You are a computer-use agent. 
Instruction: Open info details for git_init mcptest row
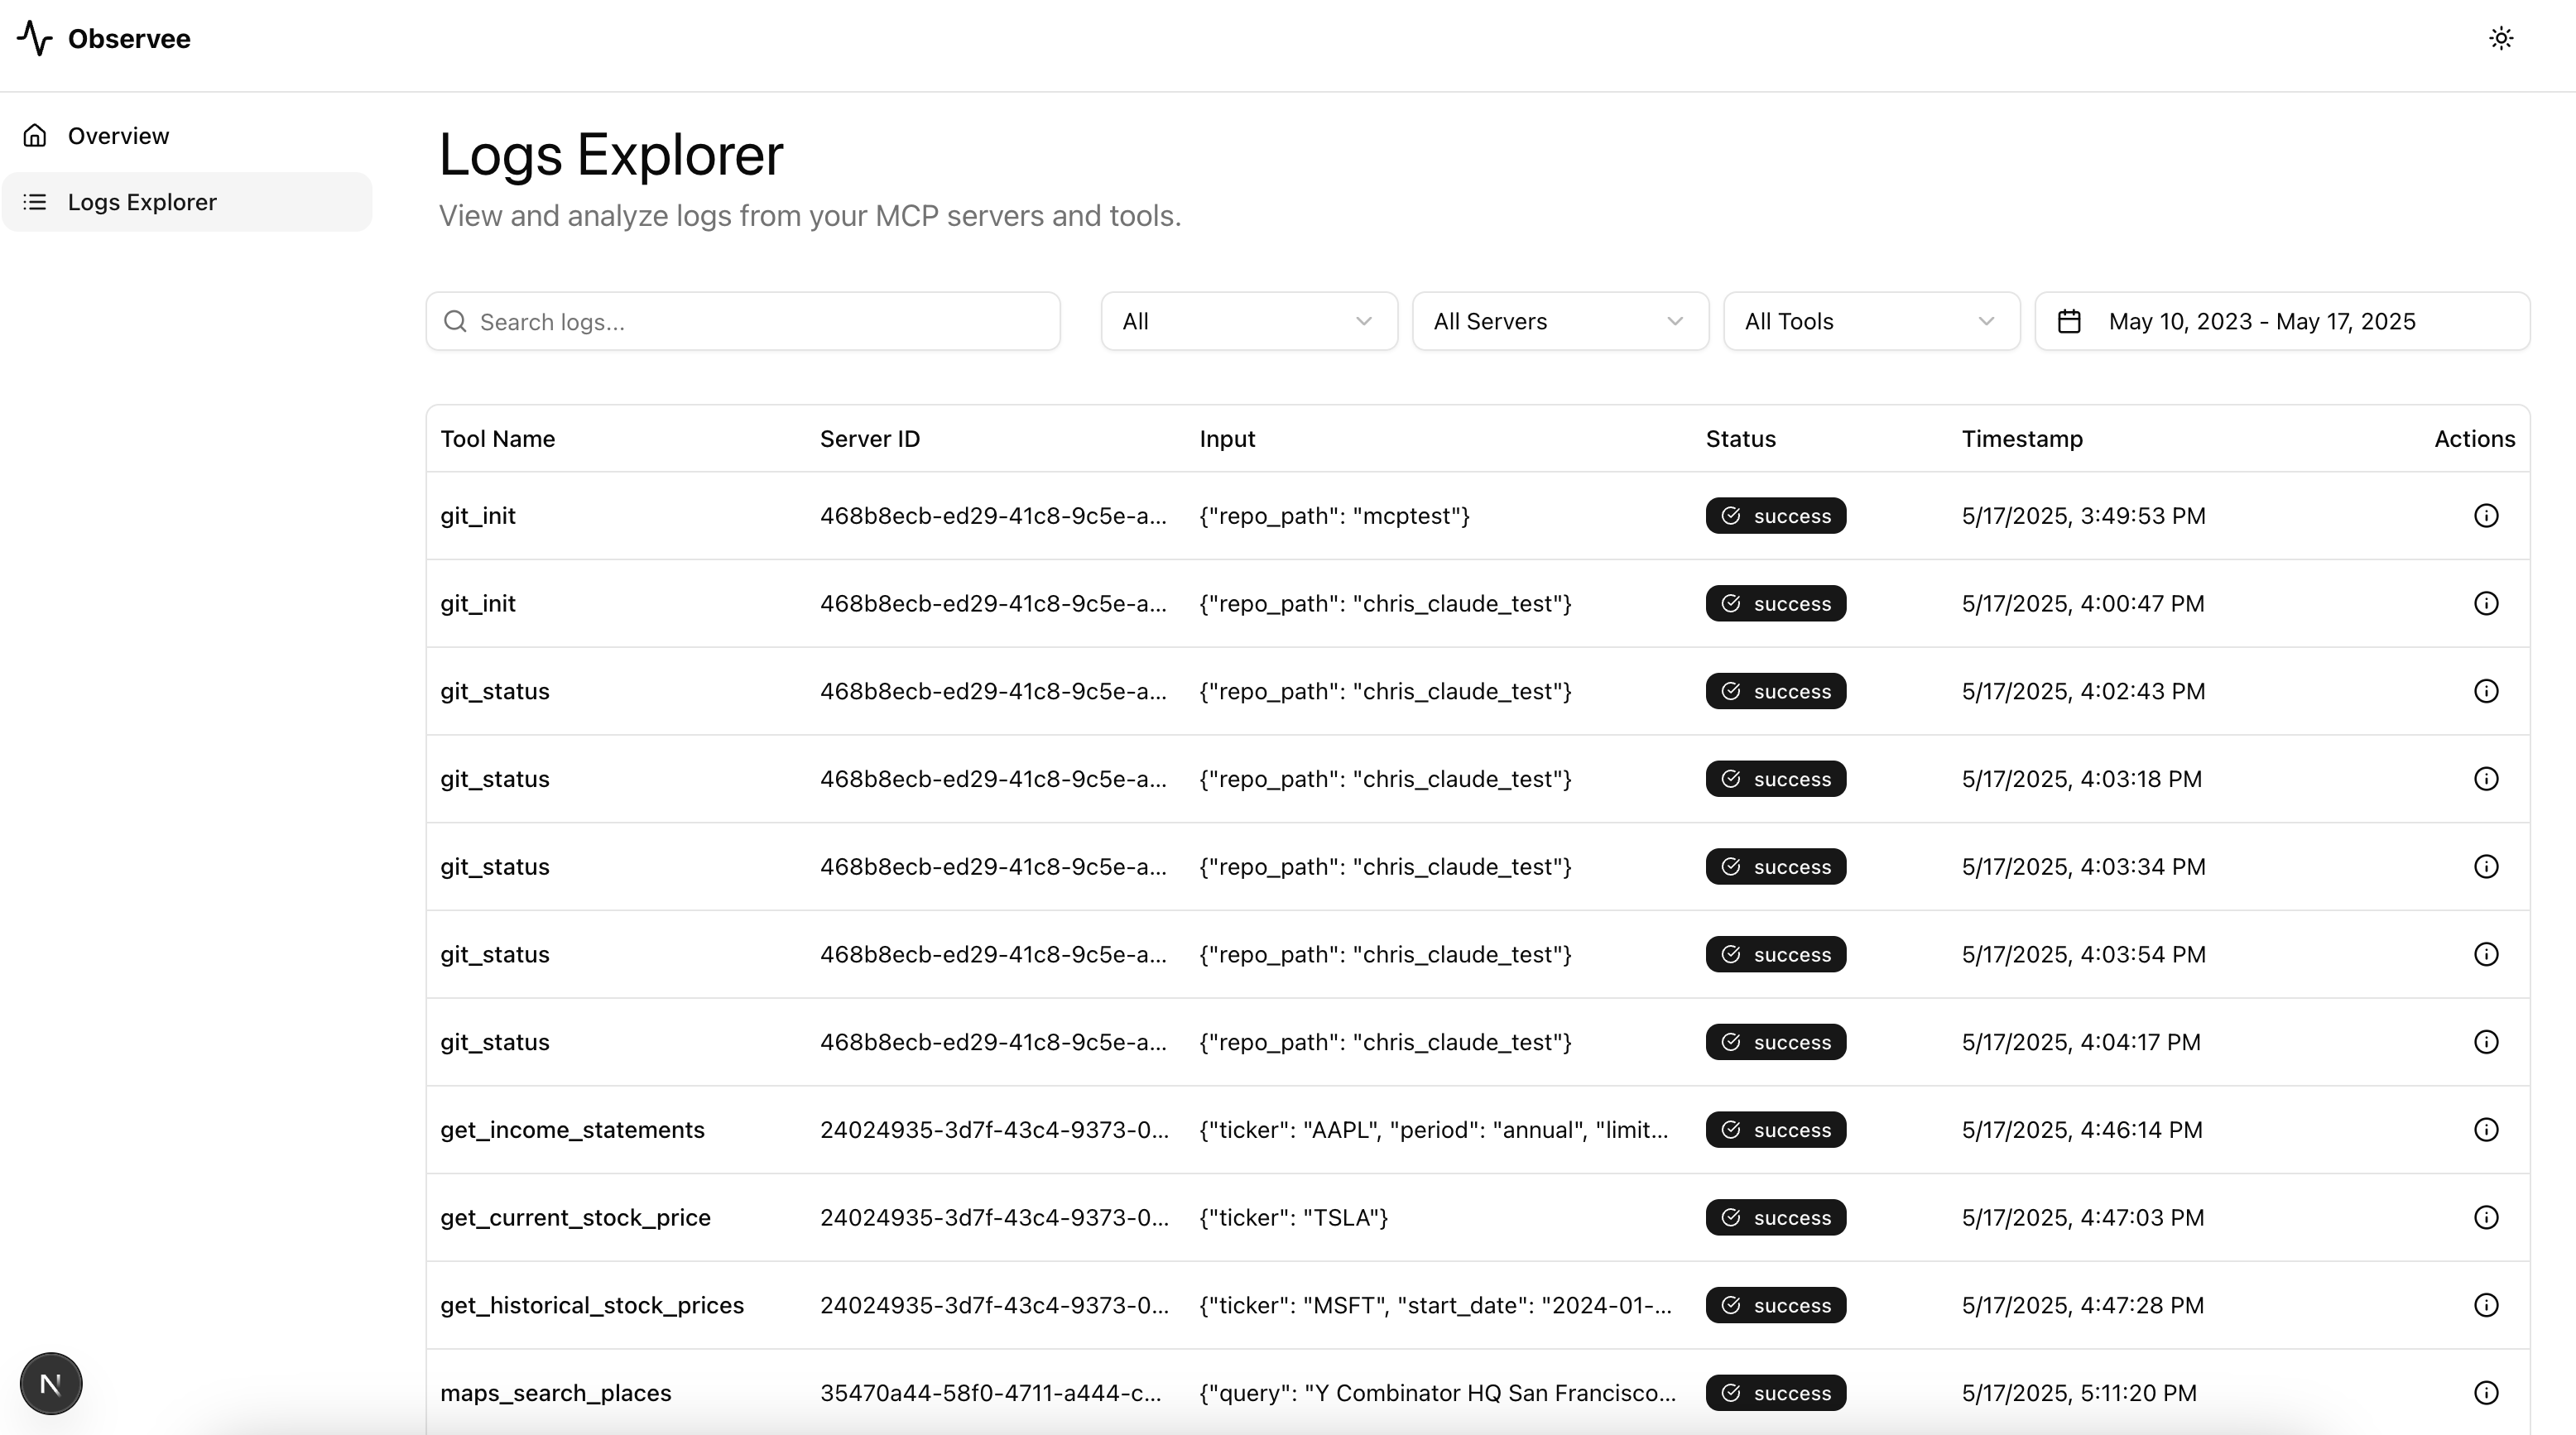click(2486, 516)
